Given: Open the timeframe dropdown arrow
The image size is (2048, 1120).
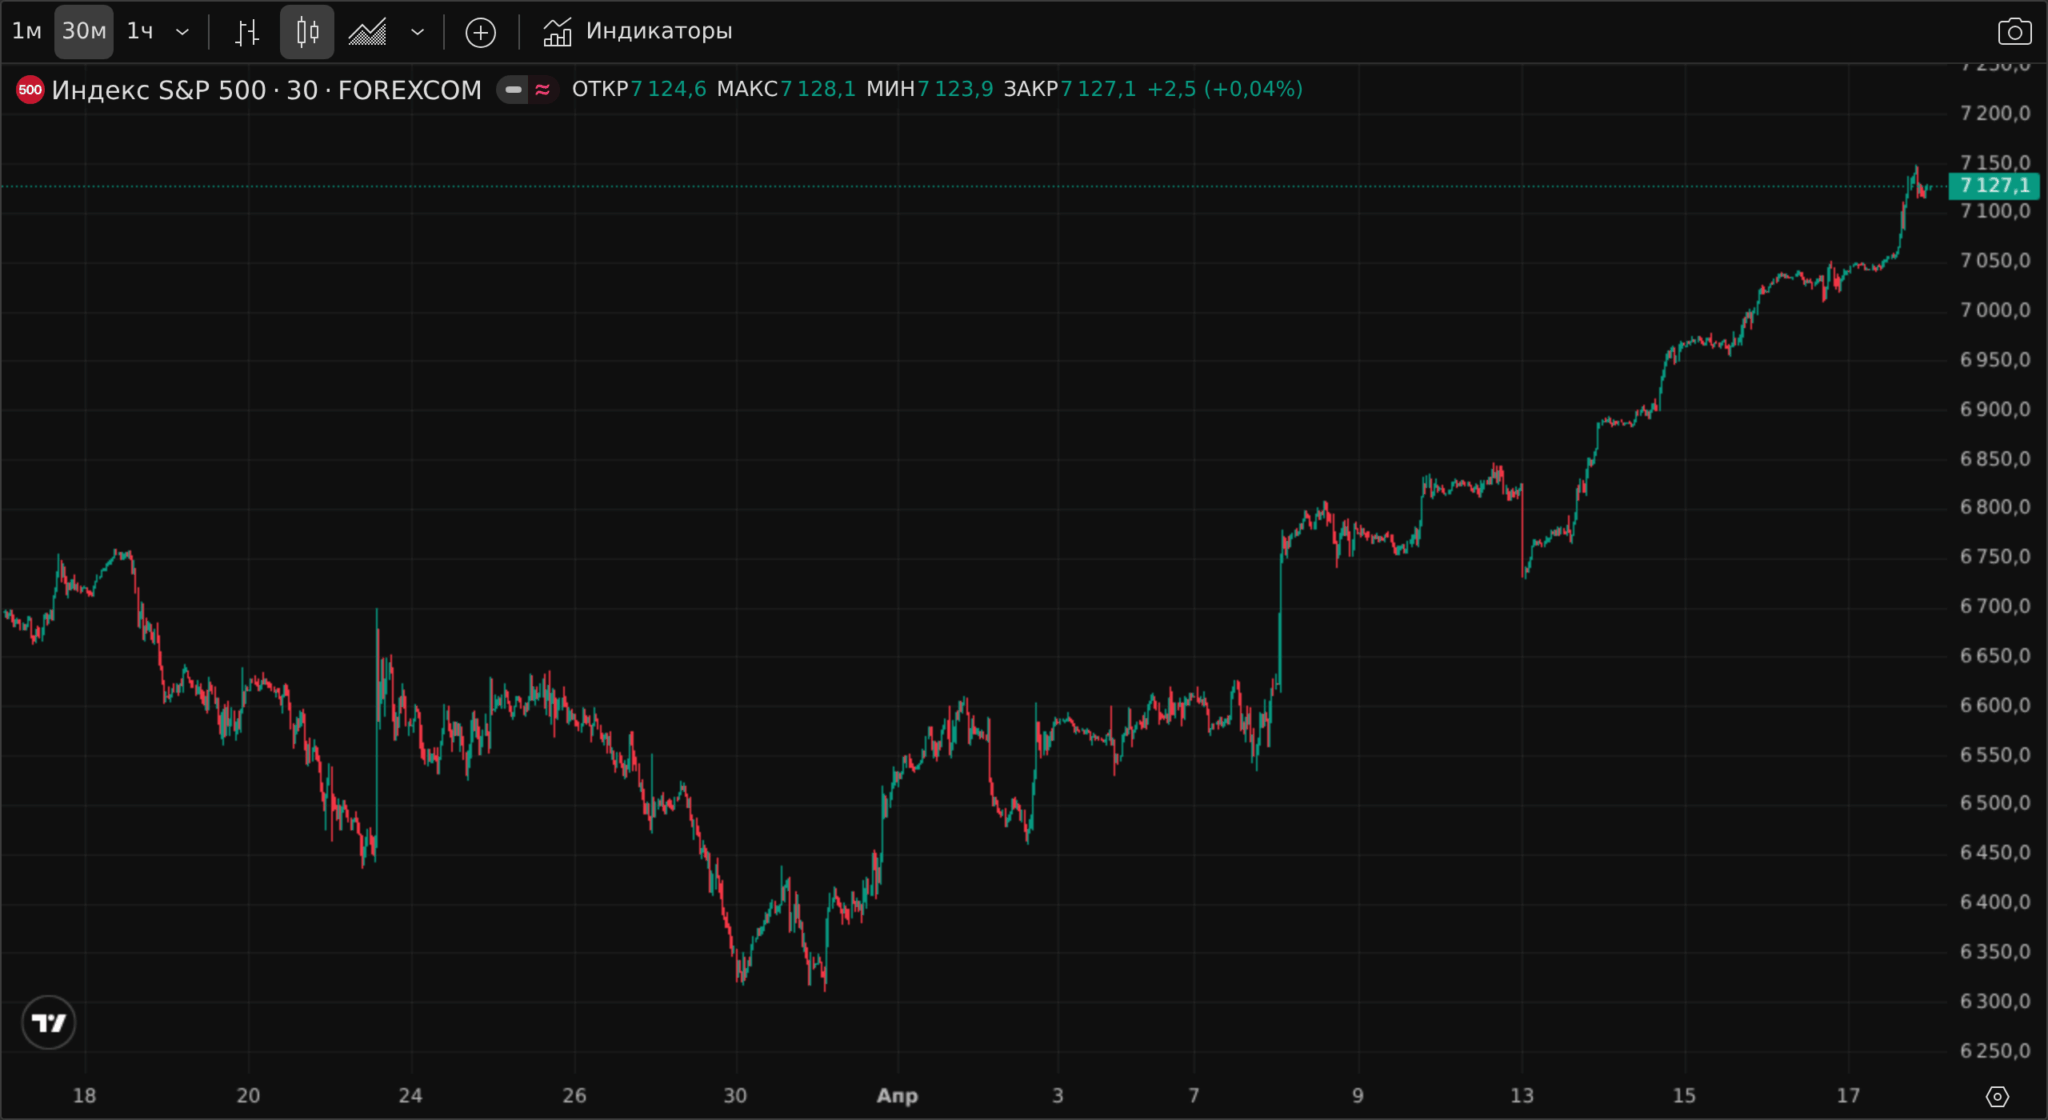Looking at the screenshot, I should coord(182,32).
